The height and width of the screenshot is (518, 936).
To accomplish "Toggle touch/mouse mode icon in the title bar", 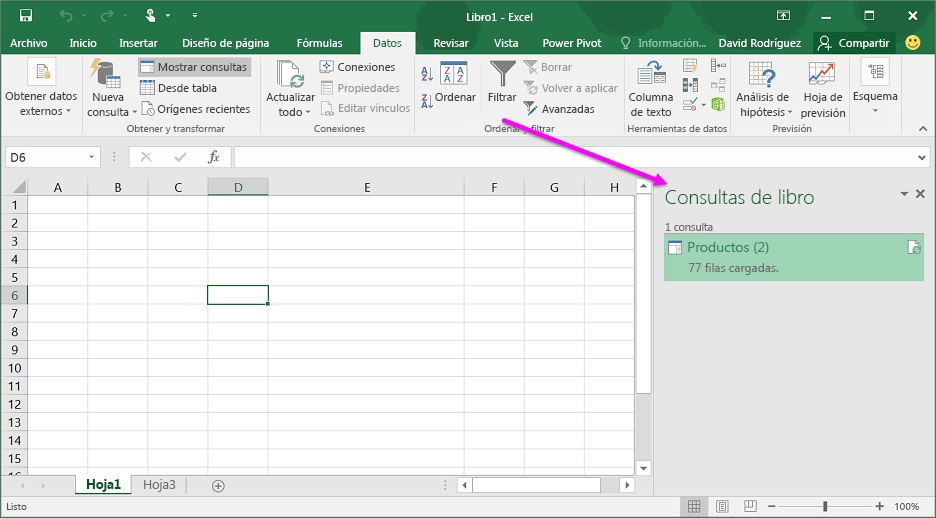I will tap(151, 16).
